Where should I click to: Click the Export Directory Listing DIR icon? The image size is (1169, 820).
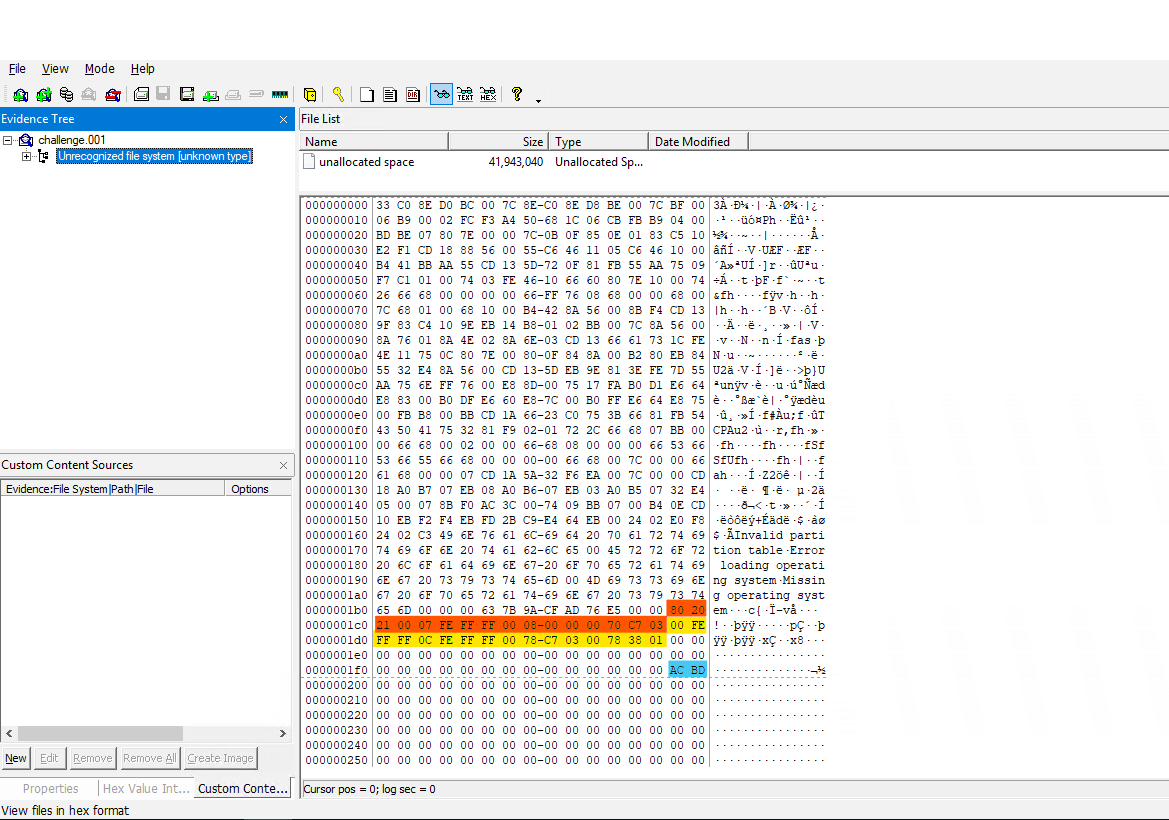click(413, 95)
